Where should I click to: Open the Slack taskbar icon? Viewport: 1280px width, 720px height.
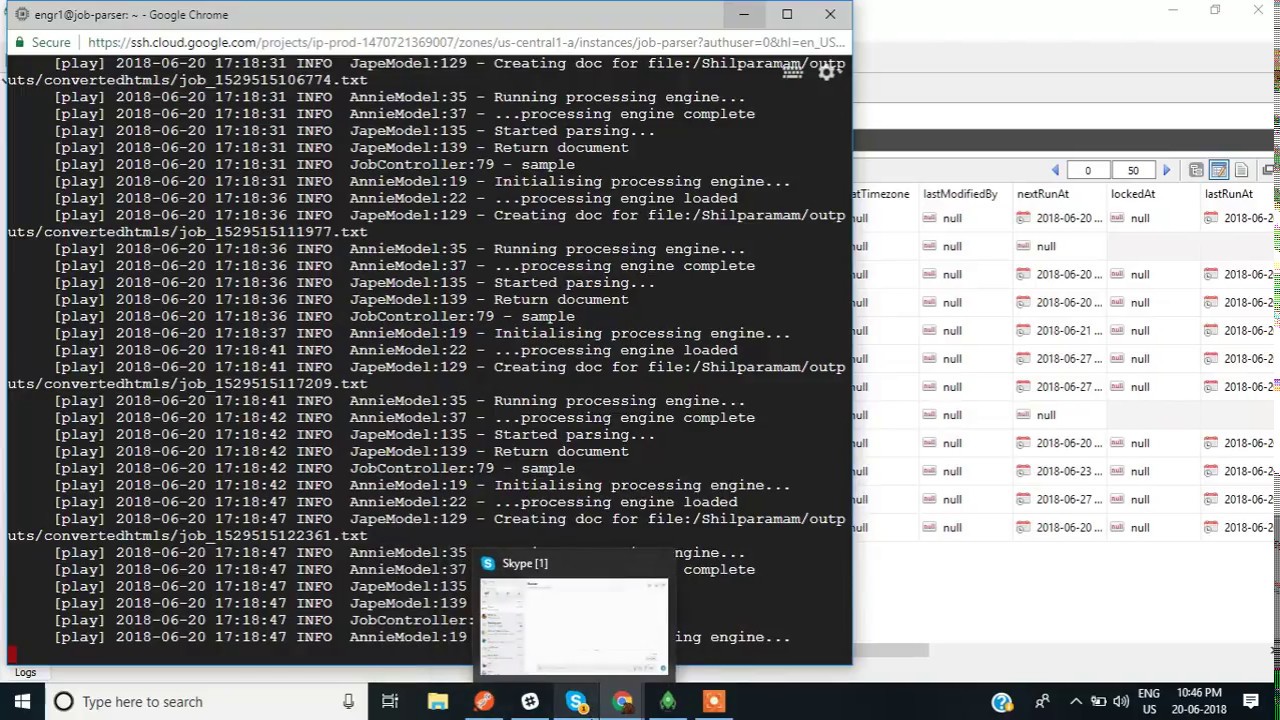pyautogui.click(x=530, y=701)
